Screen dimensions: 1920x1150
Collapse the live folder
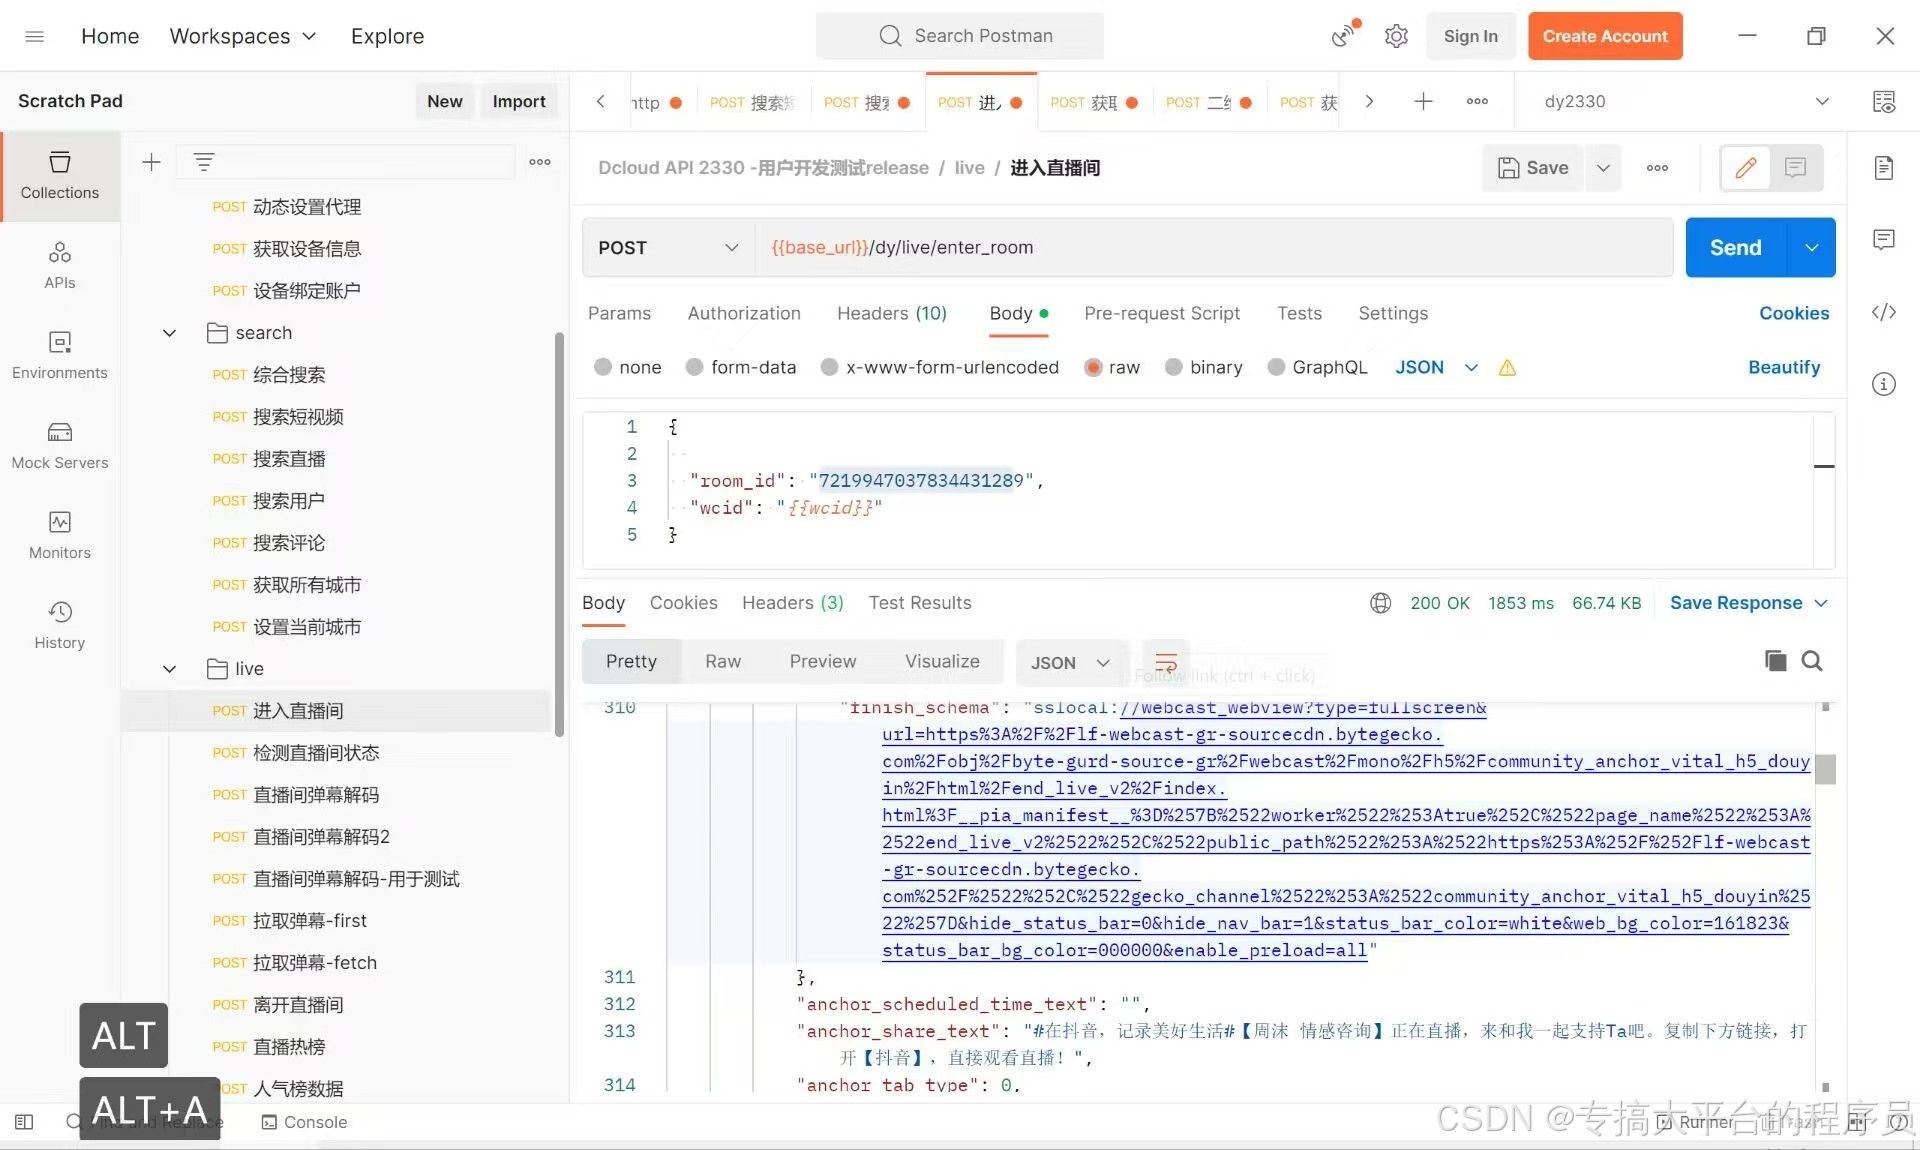169,669
